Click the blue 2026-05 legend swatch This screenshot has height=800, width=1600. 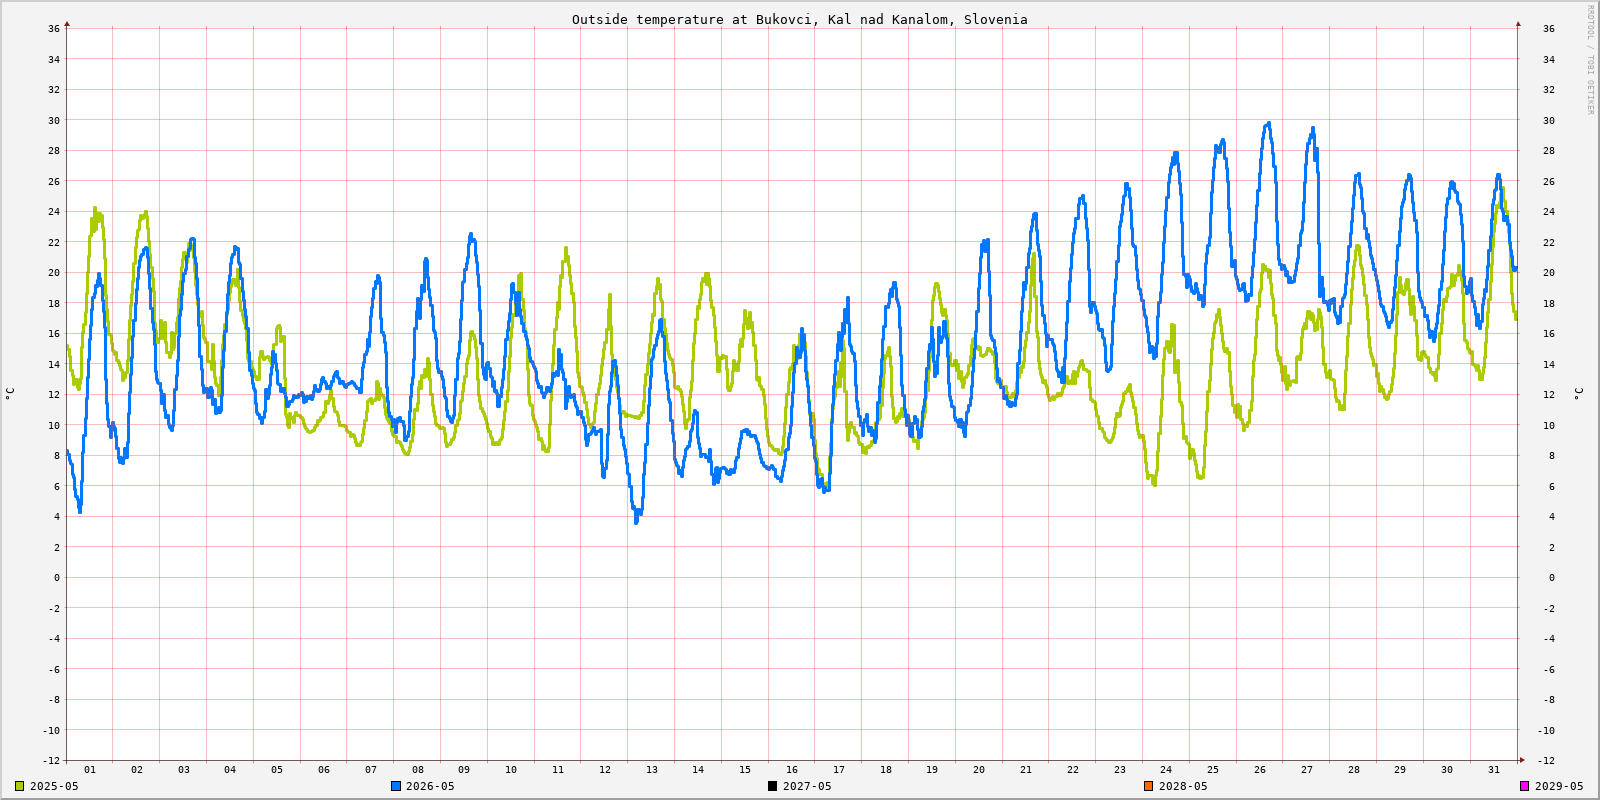point(396,786)
